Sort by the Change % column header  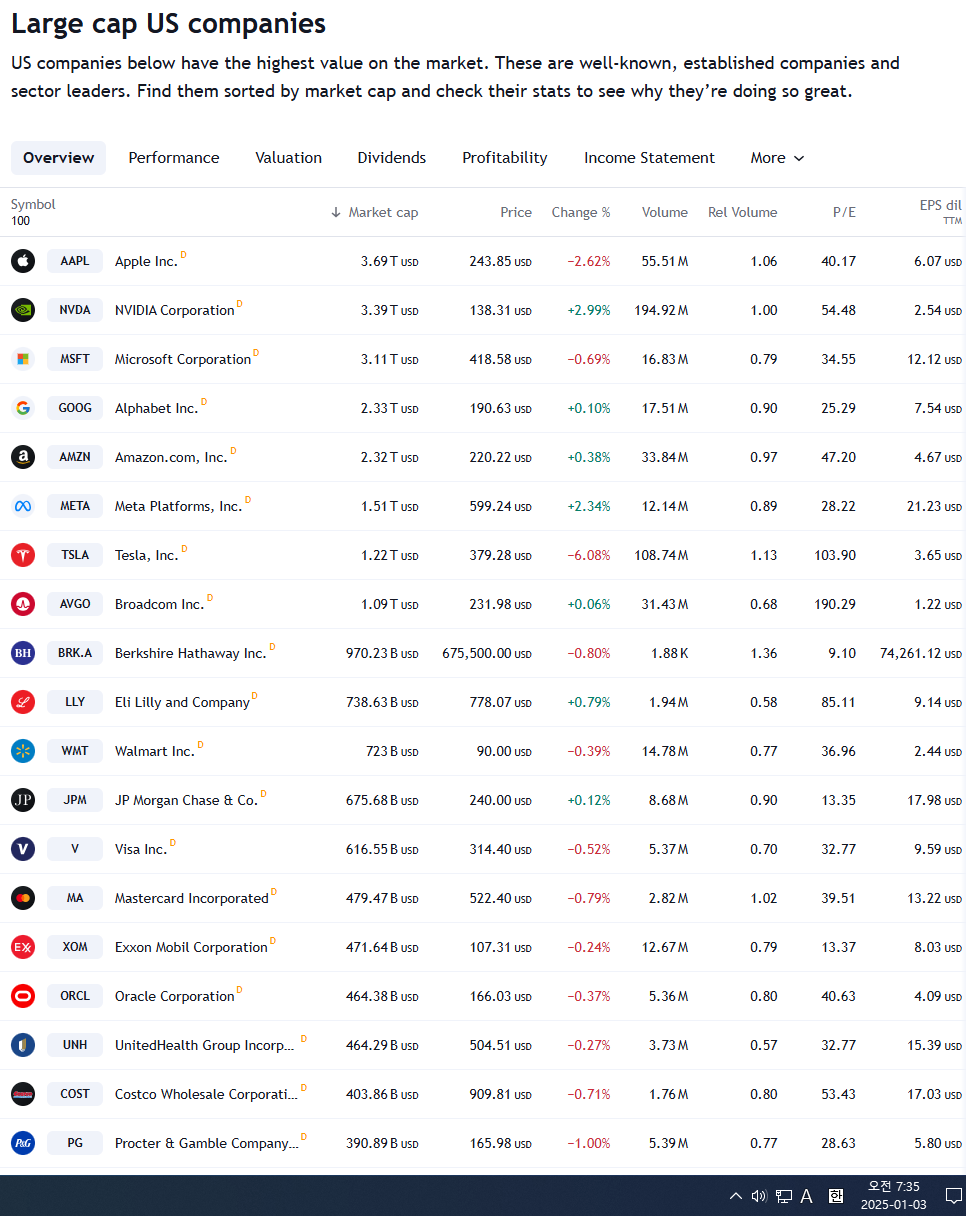click(581, 212)
